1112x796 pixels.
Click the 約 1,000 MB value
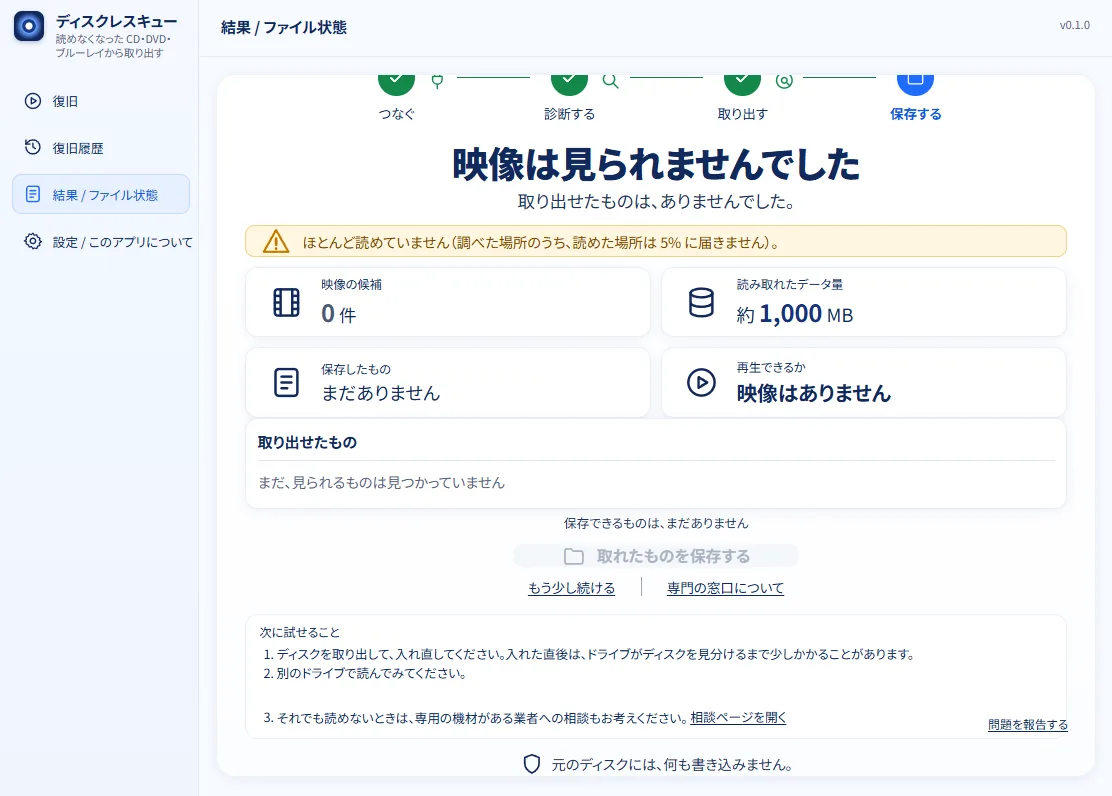[794, 314]
